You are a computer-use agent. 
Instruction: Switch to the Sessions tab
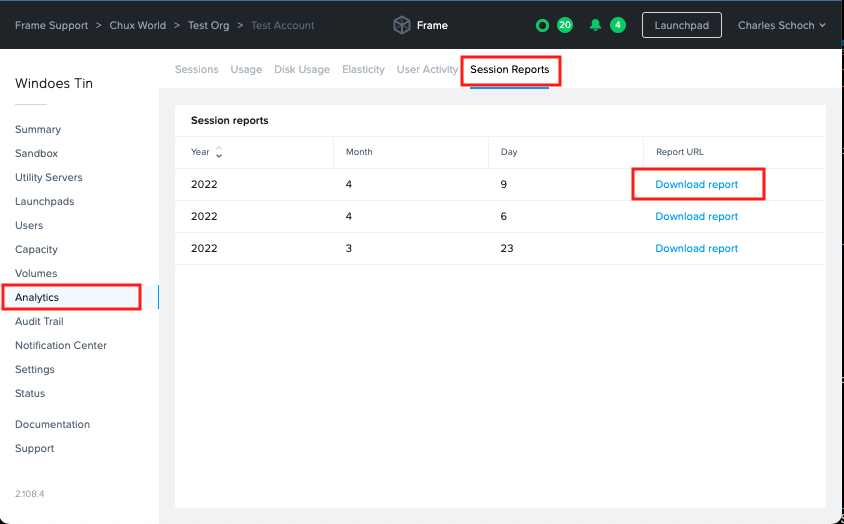coord(196,69)
